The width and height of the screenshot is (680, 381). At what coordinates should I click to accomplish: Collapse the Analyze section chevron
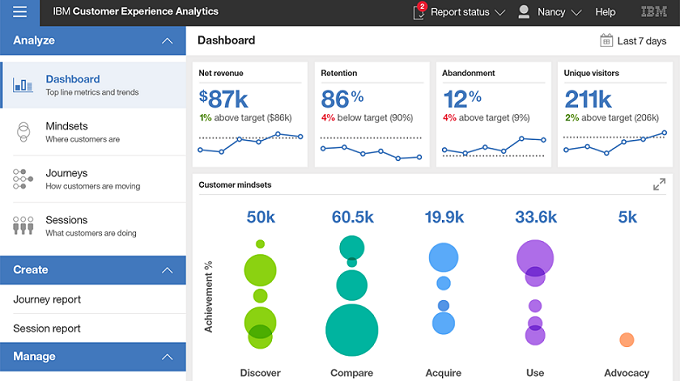[167, 41]
